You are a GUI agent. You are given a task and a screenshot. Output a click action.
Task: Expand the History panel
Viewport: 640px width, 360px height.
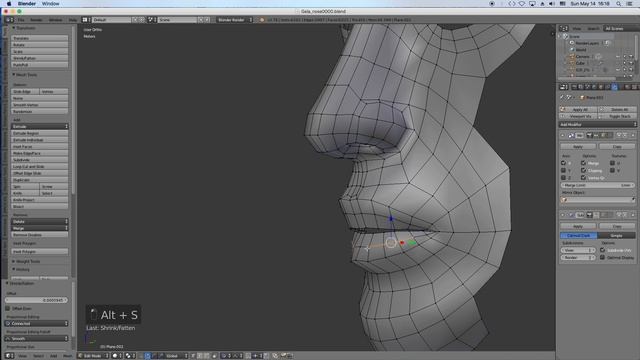[21, 269]
